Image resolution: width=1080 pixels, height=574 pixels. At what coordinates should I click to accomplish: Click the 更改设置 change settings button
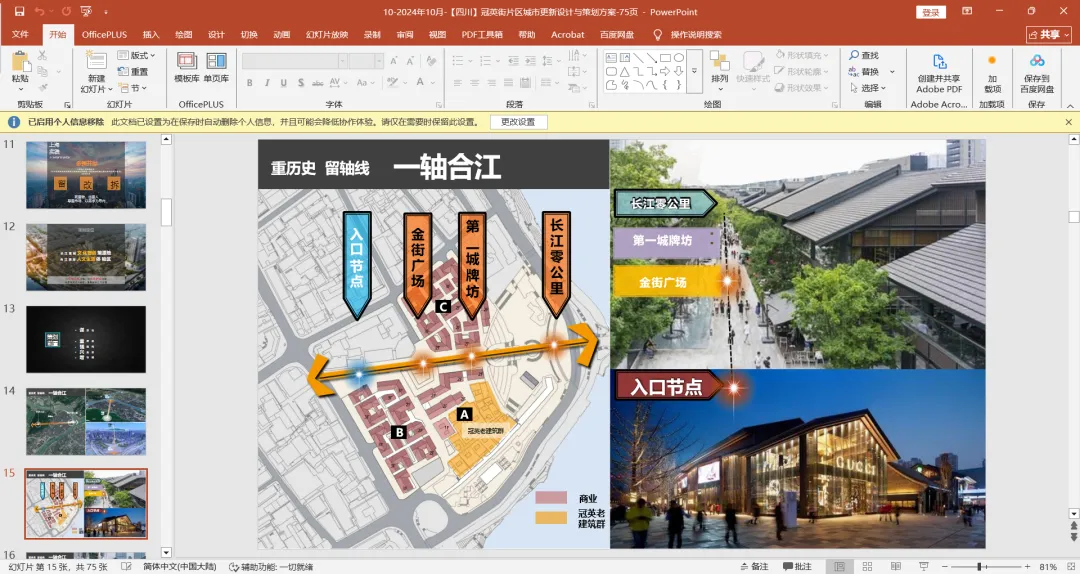pyautogui.click(x=518, y=122)
